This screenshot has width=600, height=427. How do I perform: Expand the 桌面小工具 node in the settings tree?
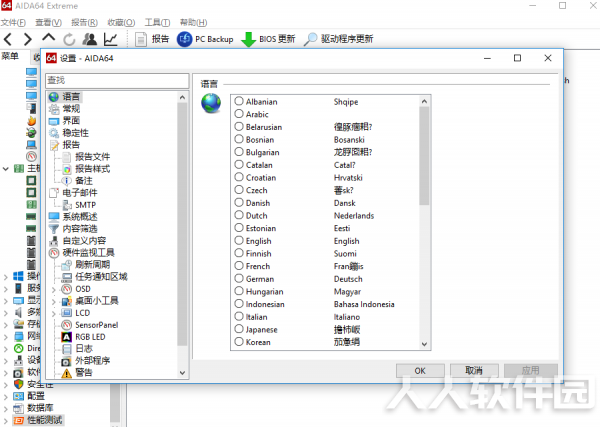click(54, 302)
